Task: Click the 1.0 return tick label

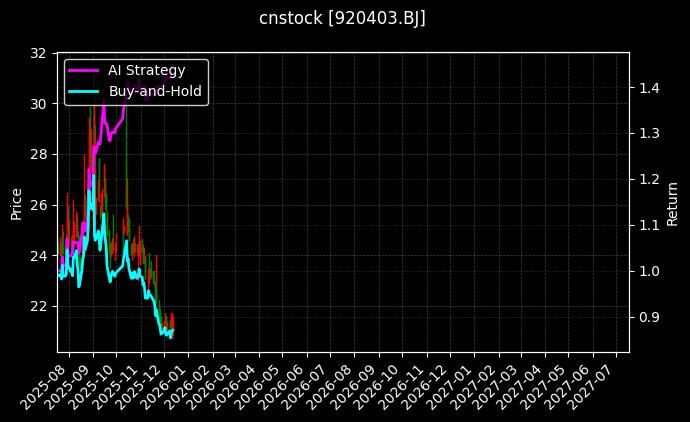Action: click(649, 271)
